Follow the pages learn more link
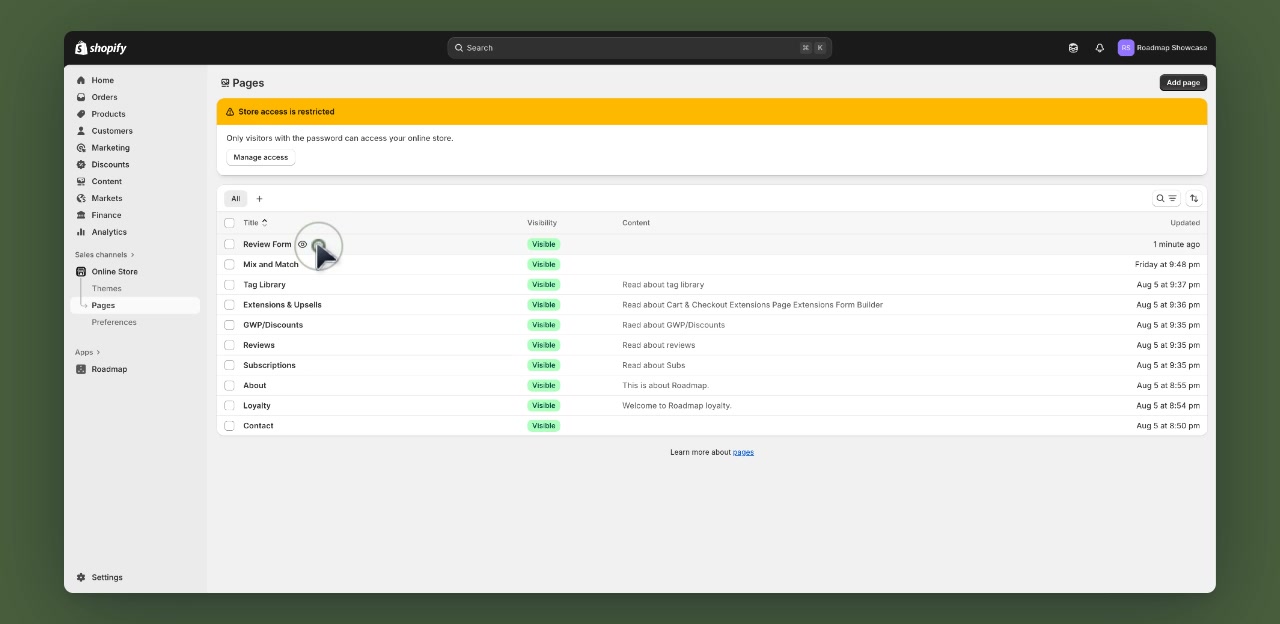This screenshot has height=624, width=1280. tap(743, 452)
